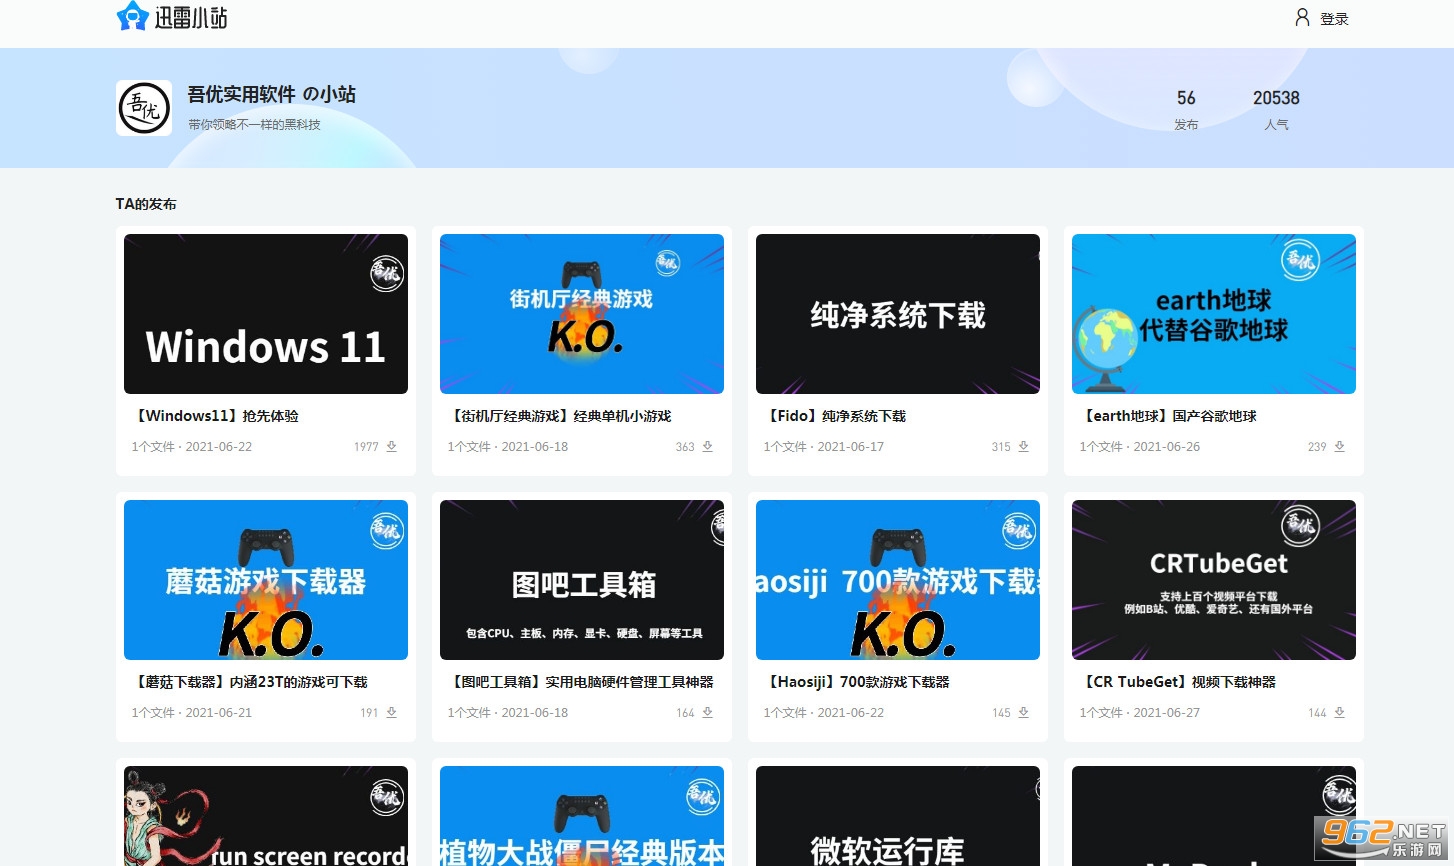Open the CRTubeGet thumbnail
Screen dimensions: 1454x866
pyautogui.click(x=1214, y=580)
